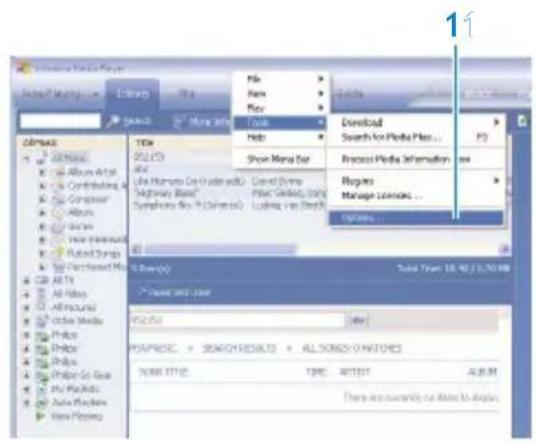Open the Play submenu
Screen dimensions: 537x443
pyautogui.click(x=280, y=108)
